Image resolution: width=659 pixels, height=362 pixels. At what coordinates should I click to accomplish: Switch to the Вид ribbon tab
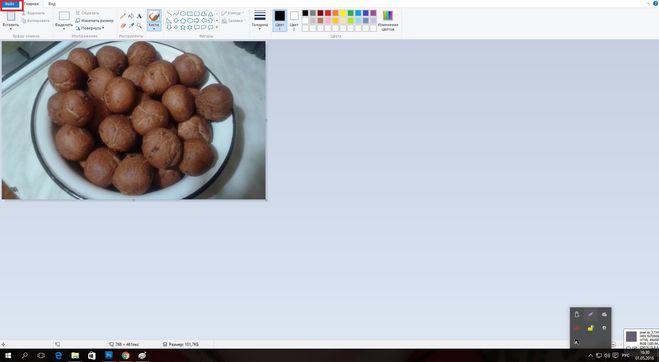click(52, 4)
